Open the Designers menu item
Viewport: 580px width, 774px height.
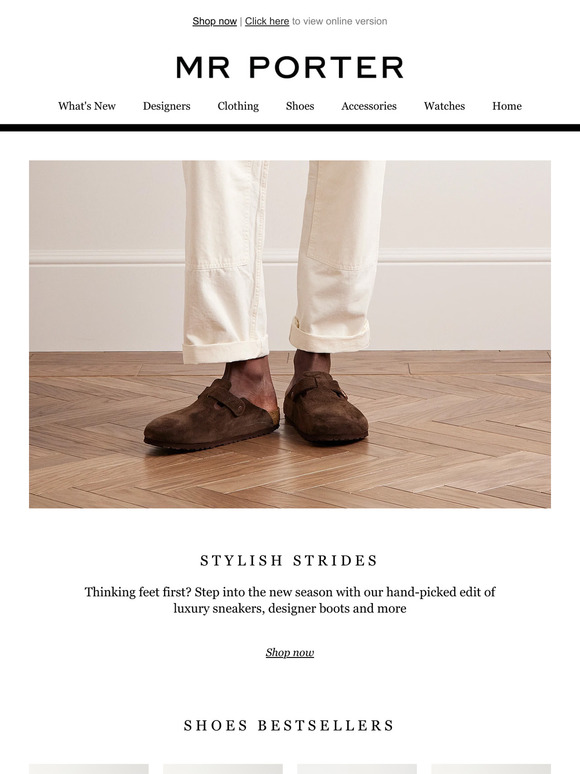(x=166, y=106)
